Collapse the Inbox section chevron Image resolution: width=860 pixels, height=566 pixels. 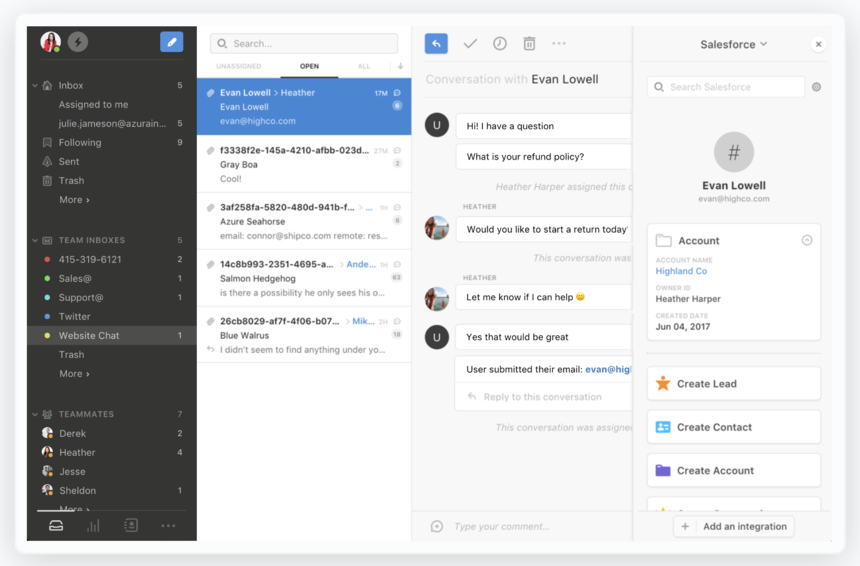click(35, 86)
